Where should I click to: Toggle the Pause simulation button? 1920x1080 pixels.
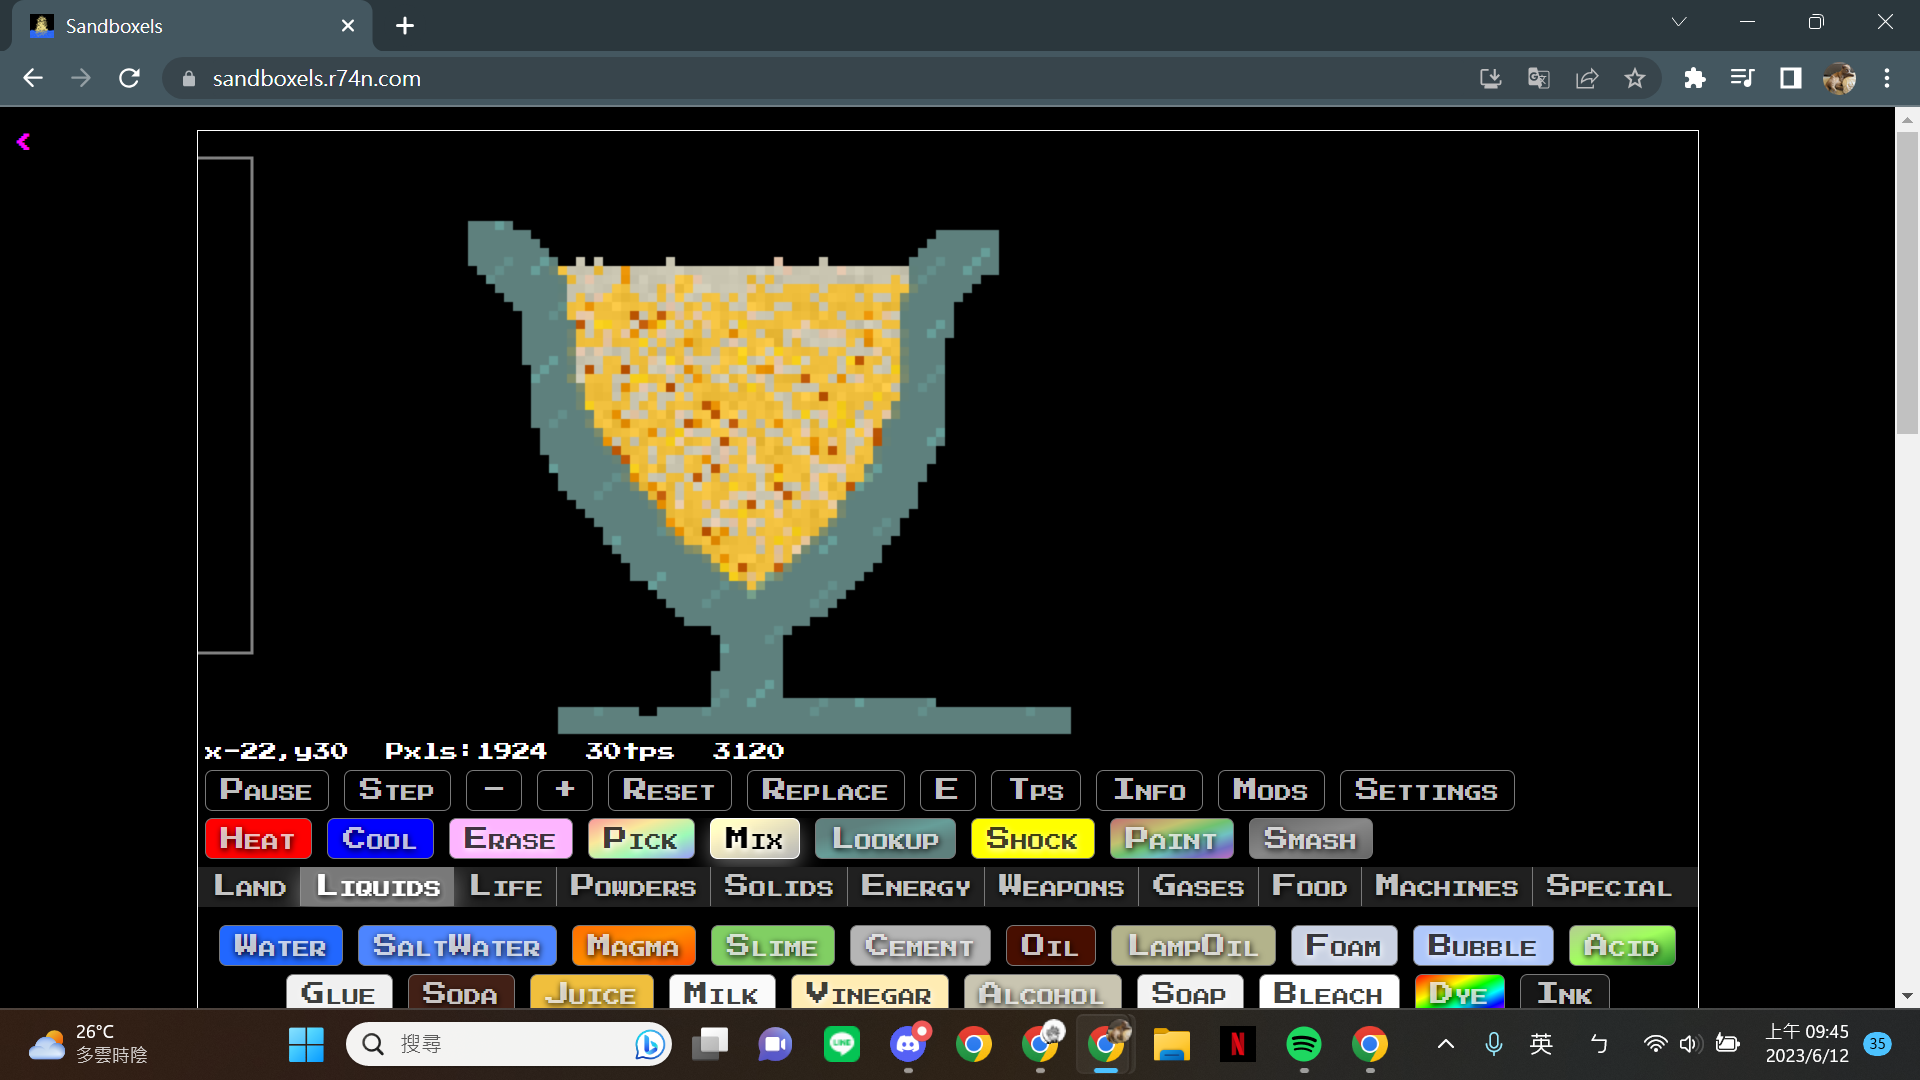click(266, 790)
